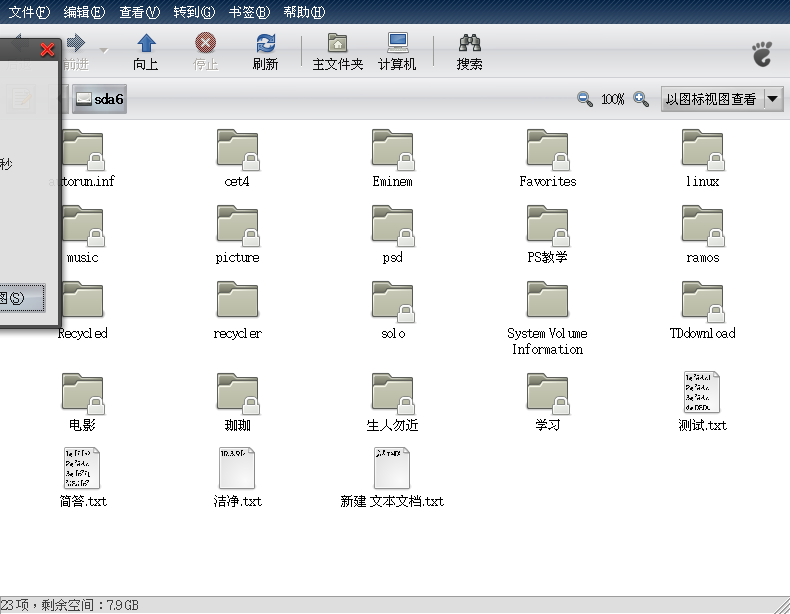Select the TDdownload folder
The height and width of the screenshot is (614, 790).
point(702,311)
